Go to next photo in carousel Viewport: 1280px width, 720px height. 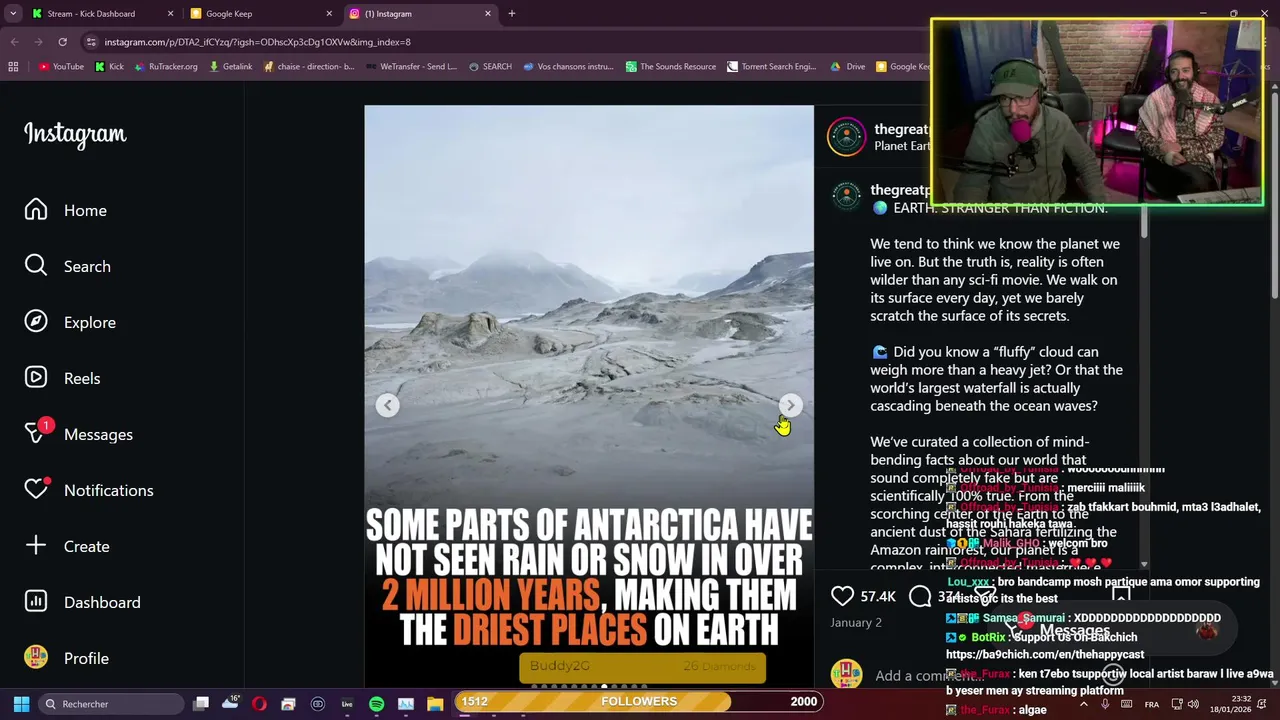pos(790,405)
